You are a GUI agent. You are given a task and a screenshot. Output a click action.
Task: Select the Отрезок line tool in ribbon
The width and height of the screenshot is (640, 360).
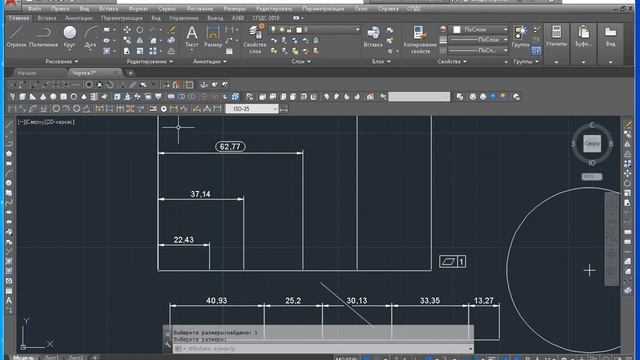tap(16, 37)
